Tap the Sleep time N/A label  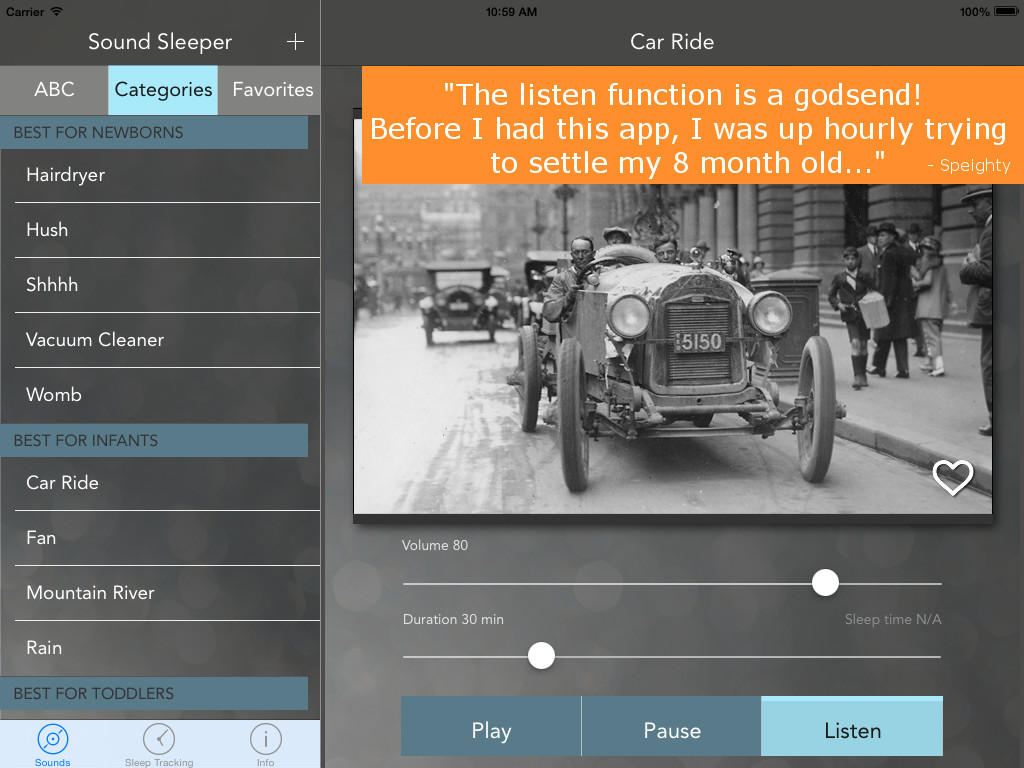click(893, 619)
